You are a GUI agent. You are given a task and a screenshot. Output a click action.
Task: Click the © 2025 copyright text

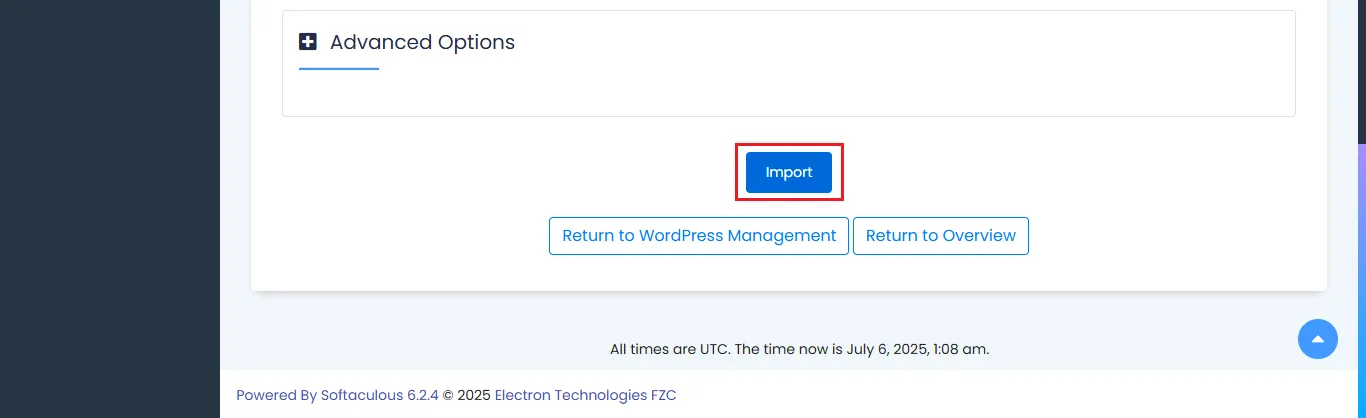467,395
